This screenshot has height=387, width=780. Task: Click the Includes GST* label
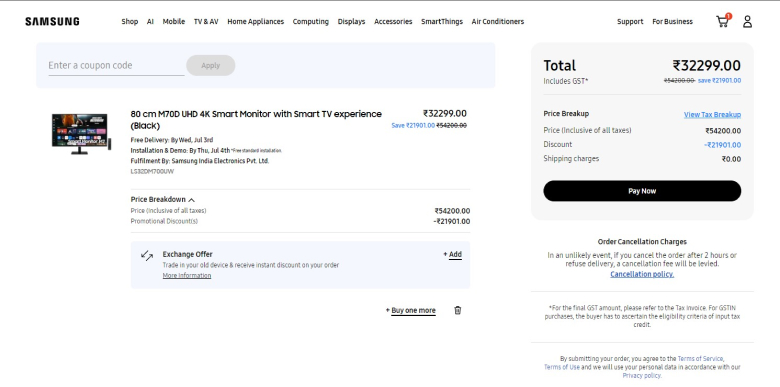click(566, 81)
